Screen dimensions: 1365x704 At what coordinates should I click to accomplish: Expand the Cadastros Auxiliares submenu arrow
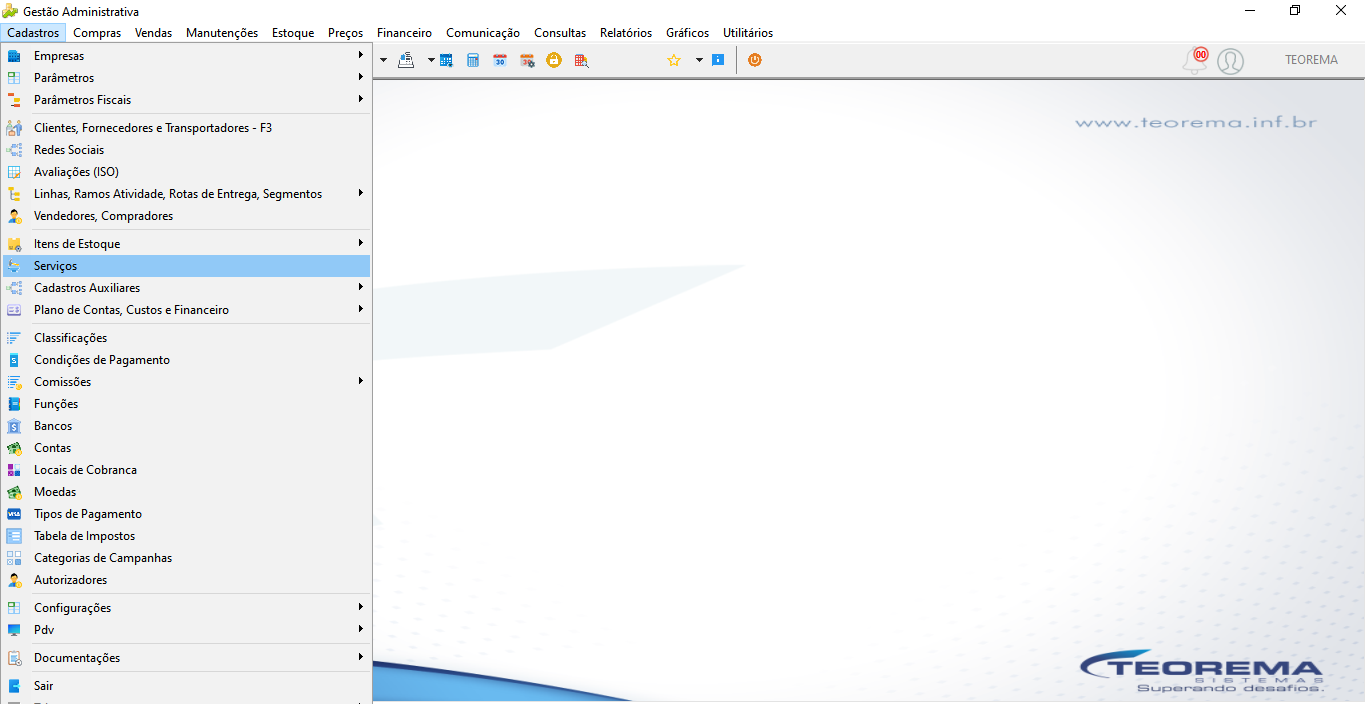pyautogui.click(x=361, y=288)
